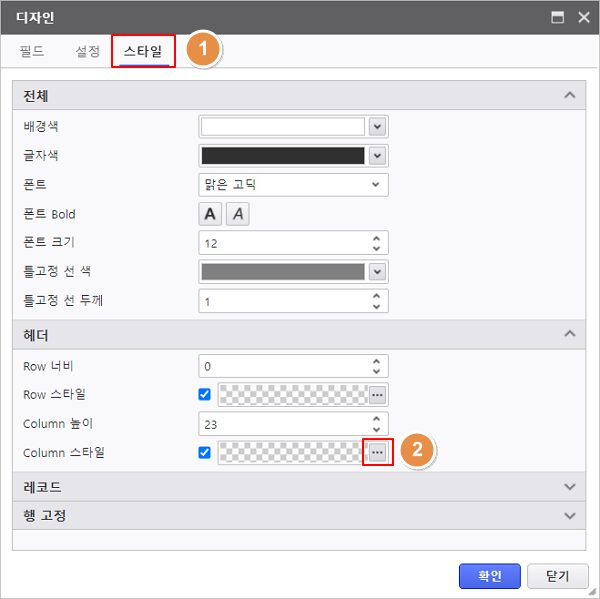
Task: Open Row 스타일 ellipsis editor button
Action: pyautogui.click(x=377, y=394)
